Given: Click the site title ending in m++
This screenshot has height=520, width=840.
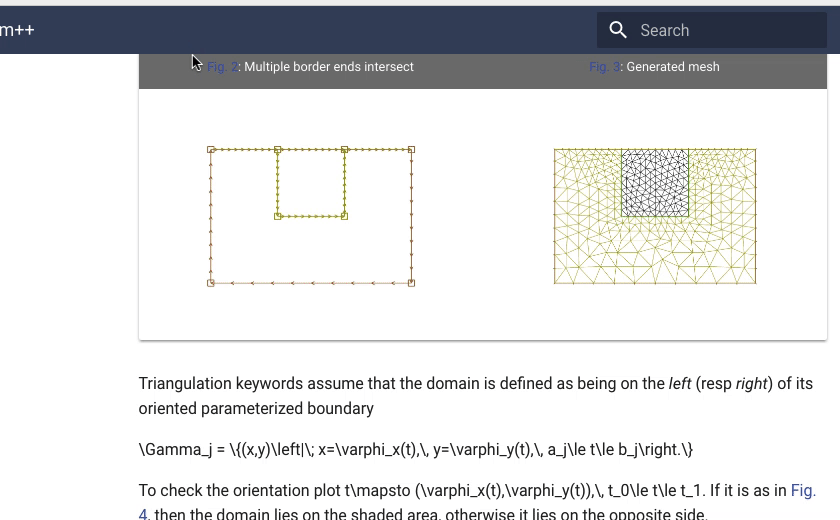Looking at the screenshot, I should point(17,30).
